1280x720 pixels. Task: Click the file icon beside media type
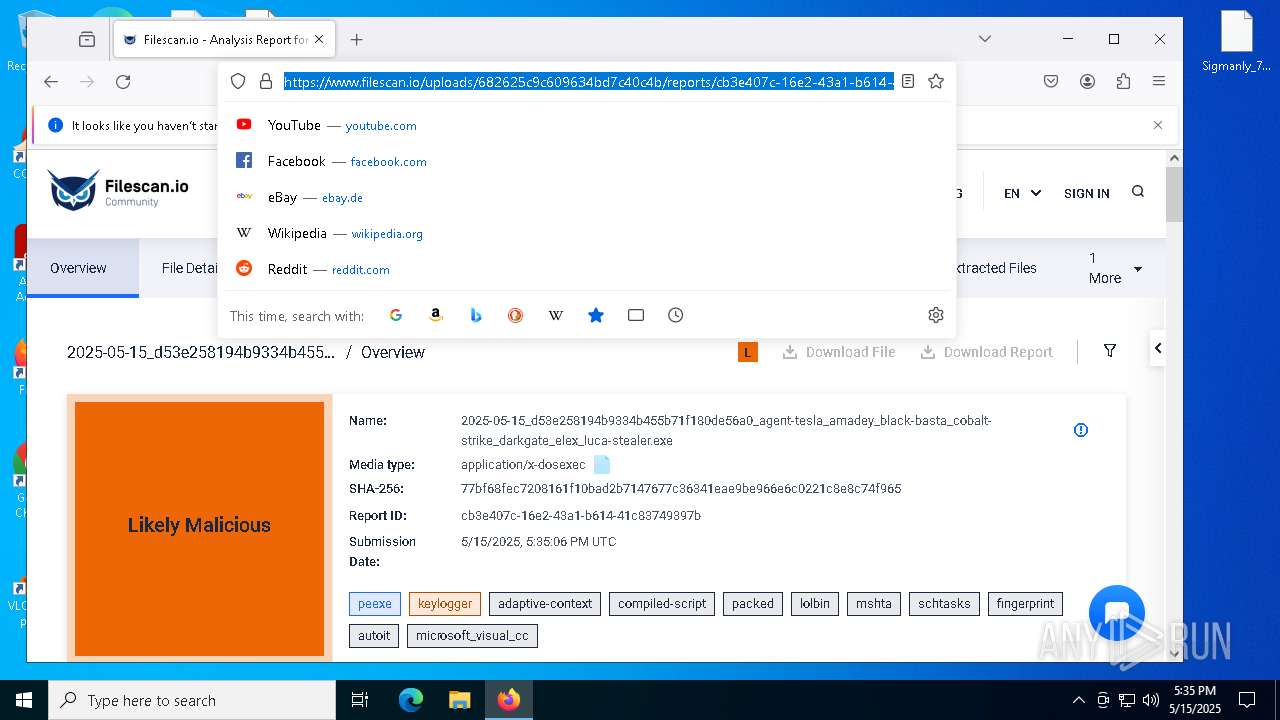[602, 465]
